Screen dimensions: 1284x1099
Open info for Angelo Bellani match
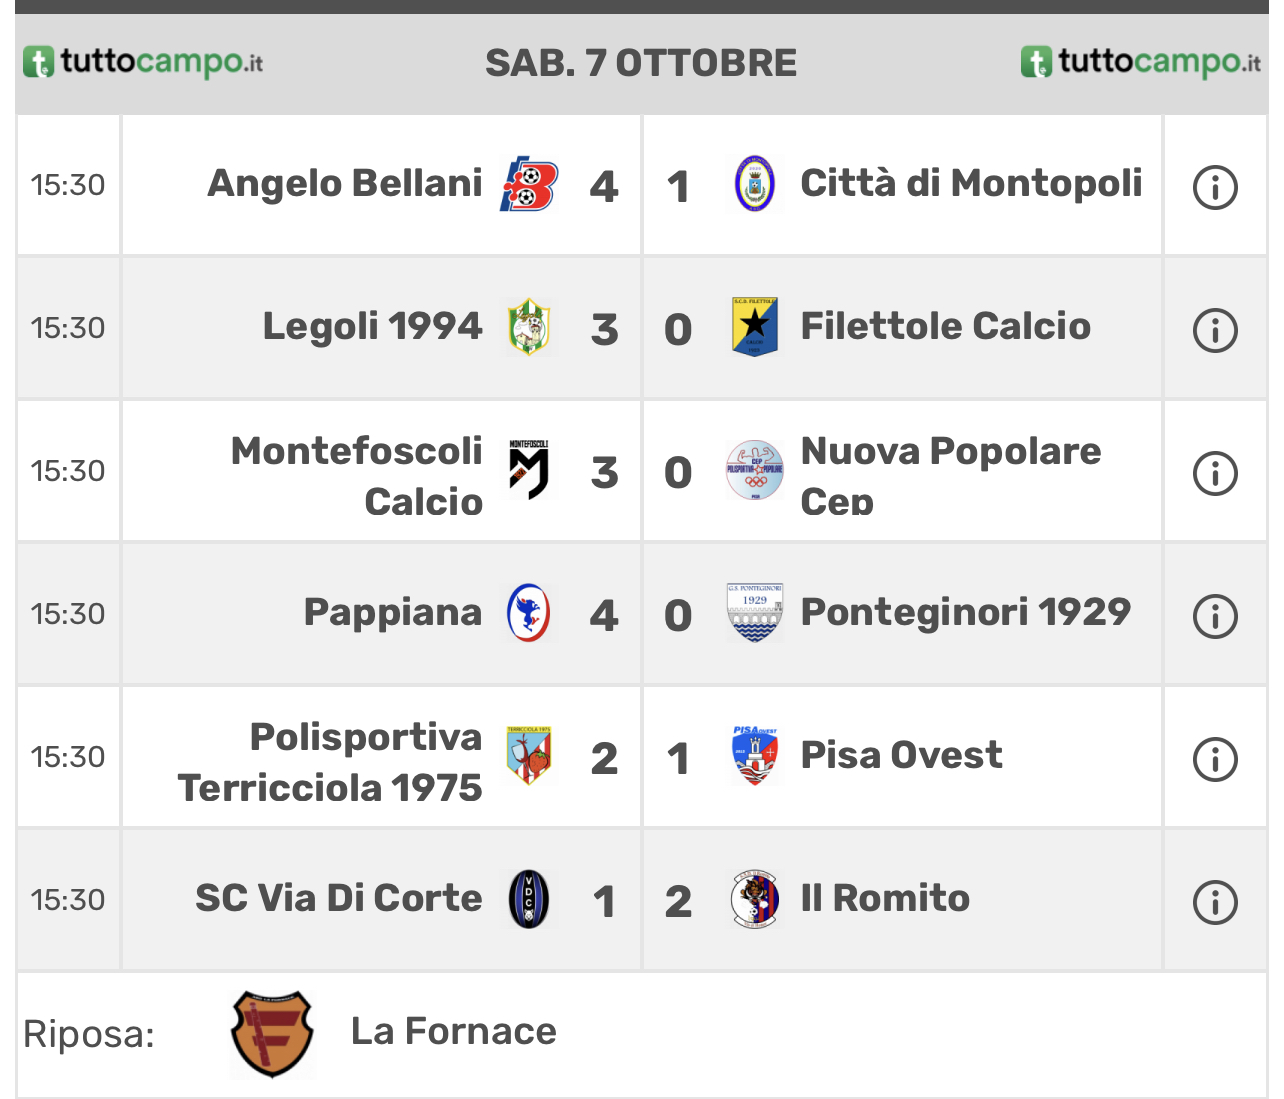click(x=1215, y=187)
